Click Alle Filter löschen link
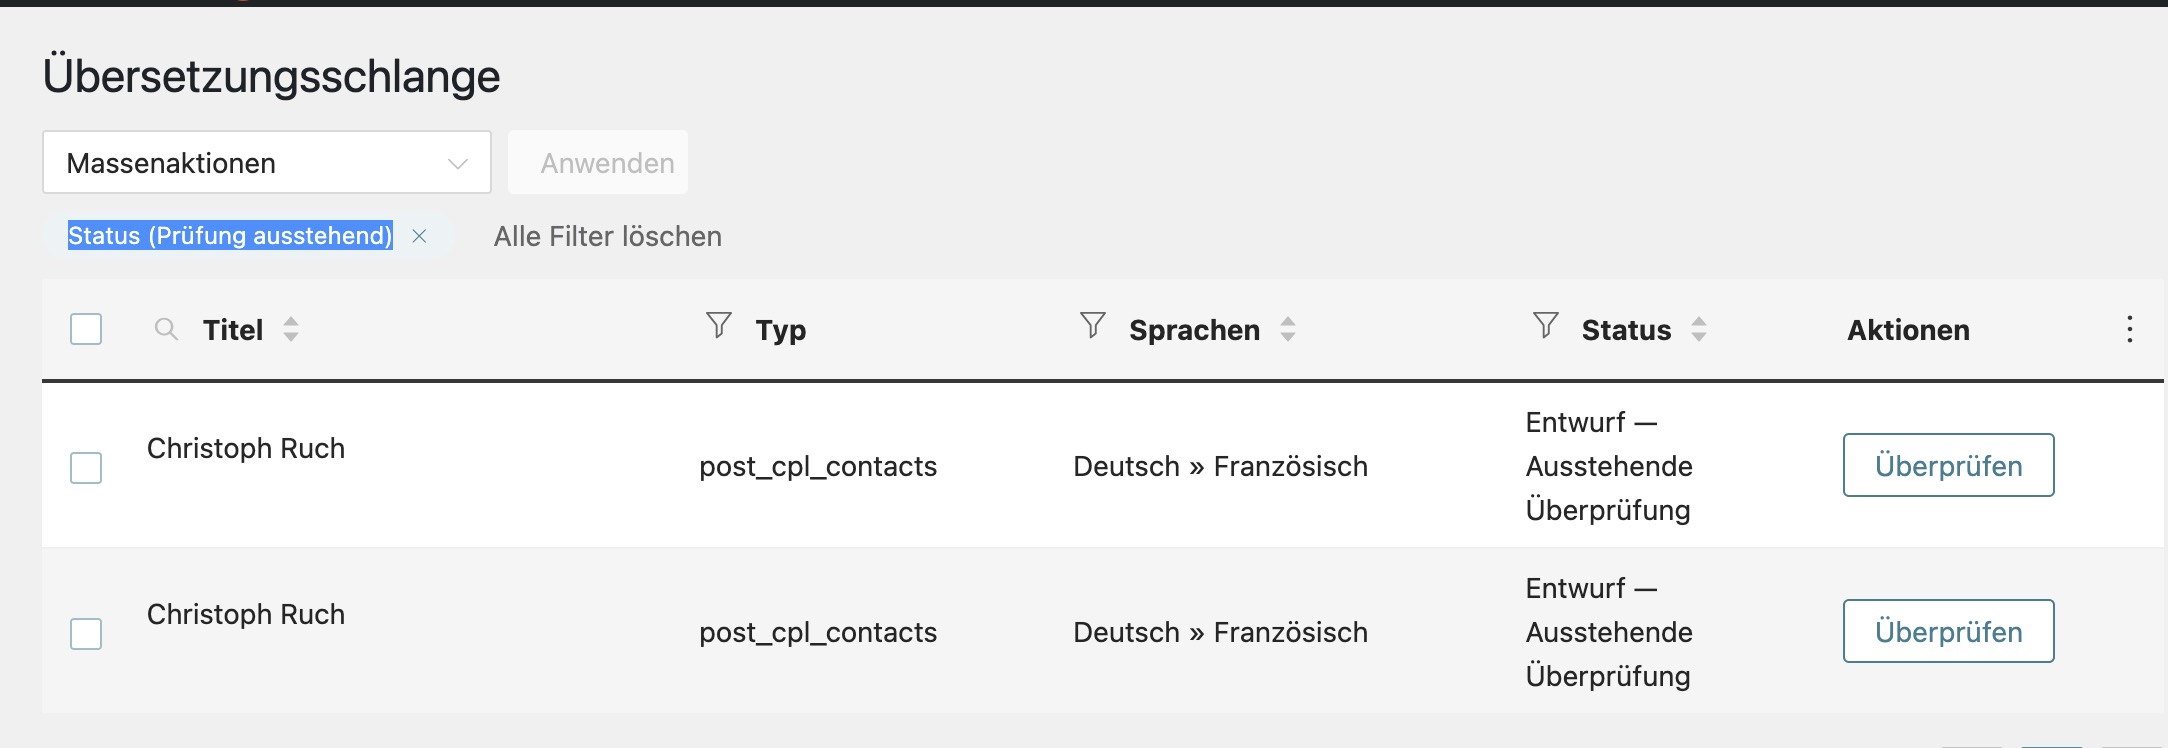Image resolution: width=2168 pixels, height=748 pixels. 607,236
